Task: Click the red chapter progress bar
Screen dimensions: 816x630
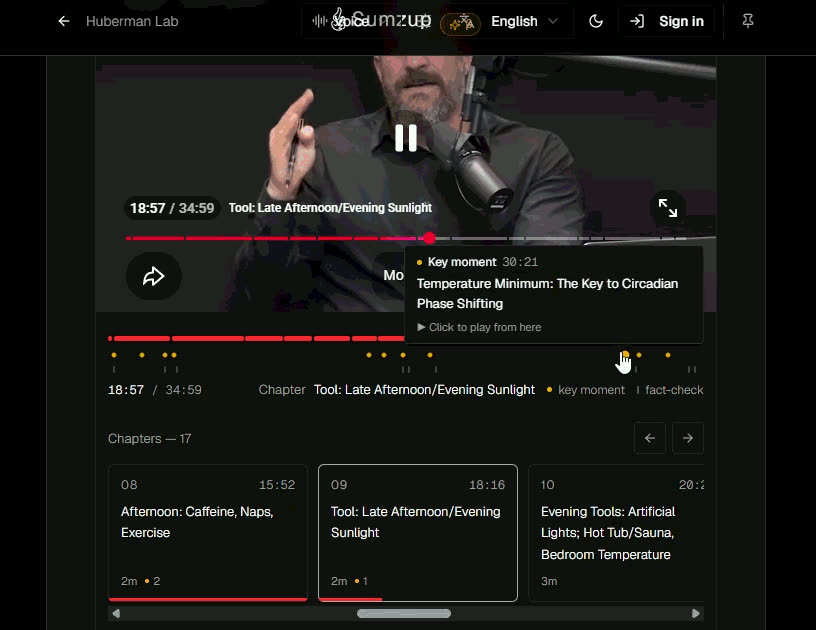Action: pos(256,339)
